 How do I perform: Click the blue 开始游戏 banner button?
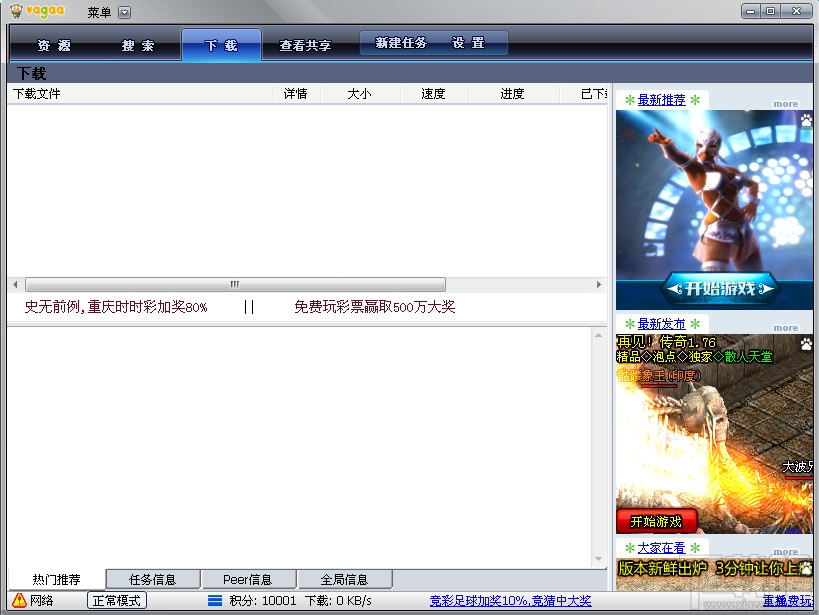pos(721,288)
